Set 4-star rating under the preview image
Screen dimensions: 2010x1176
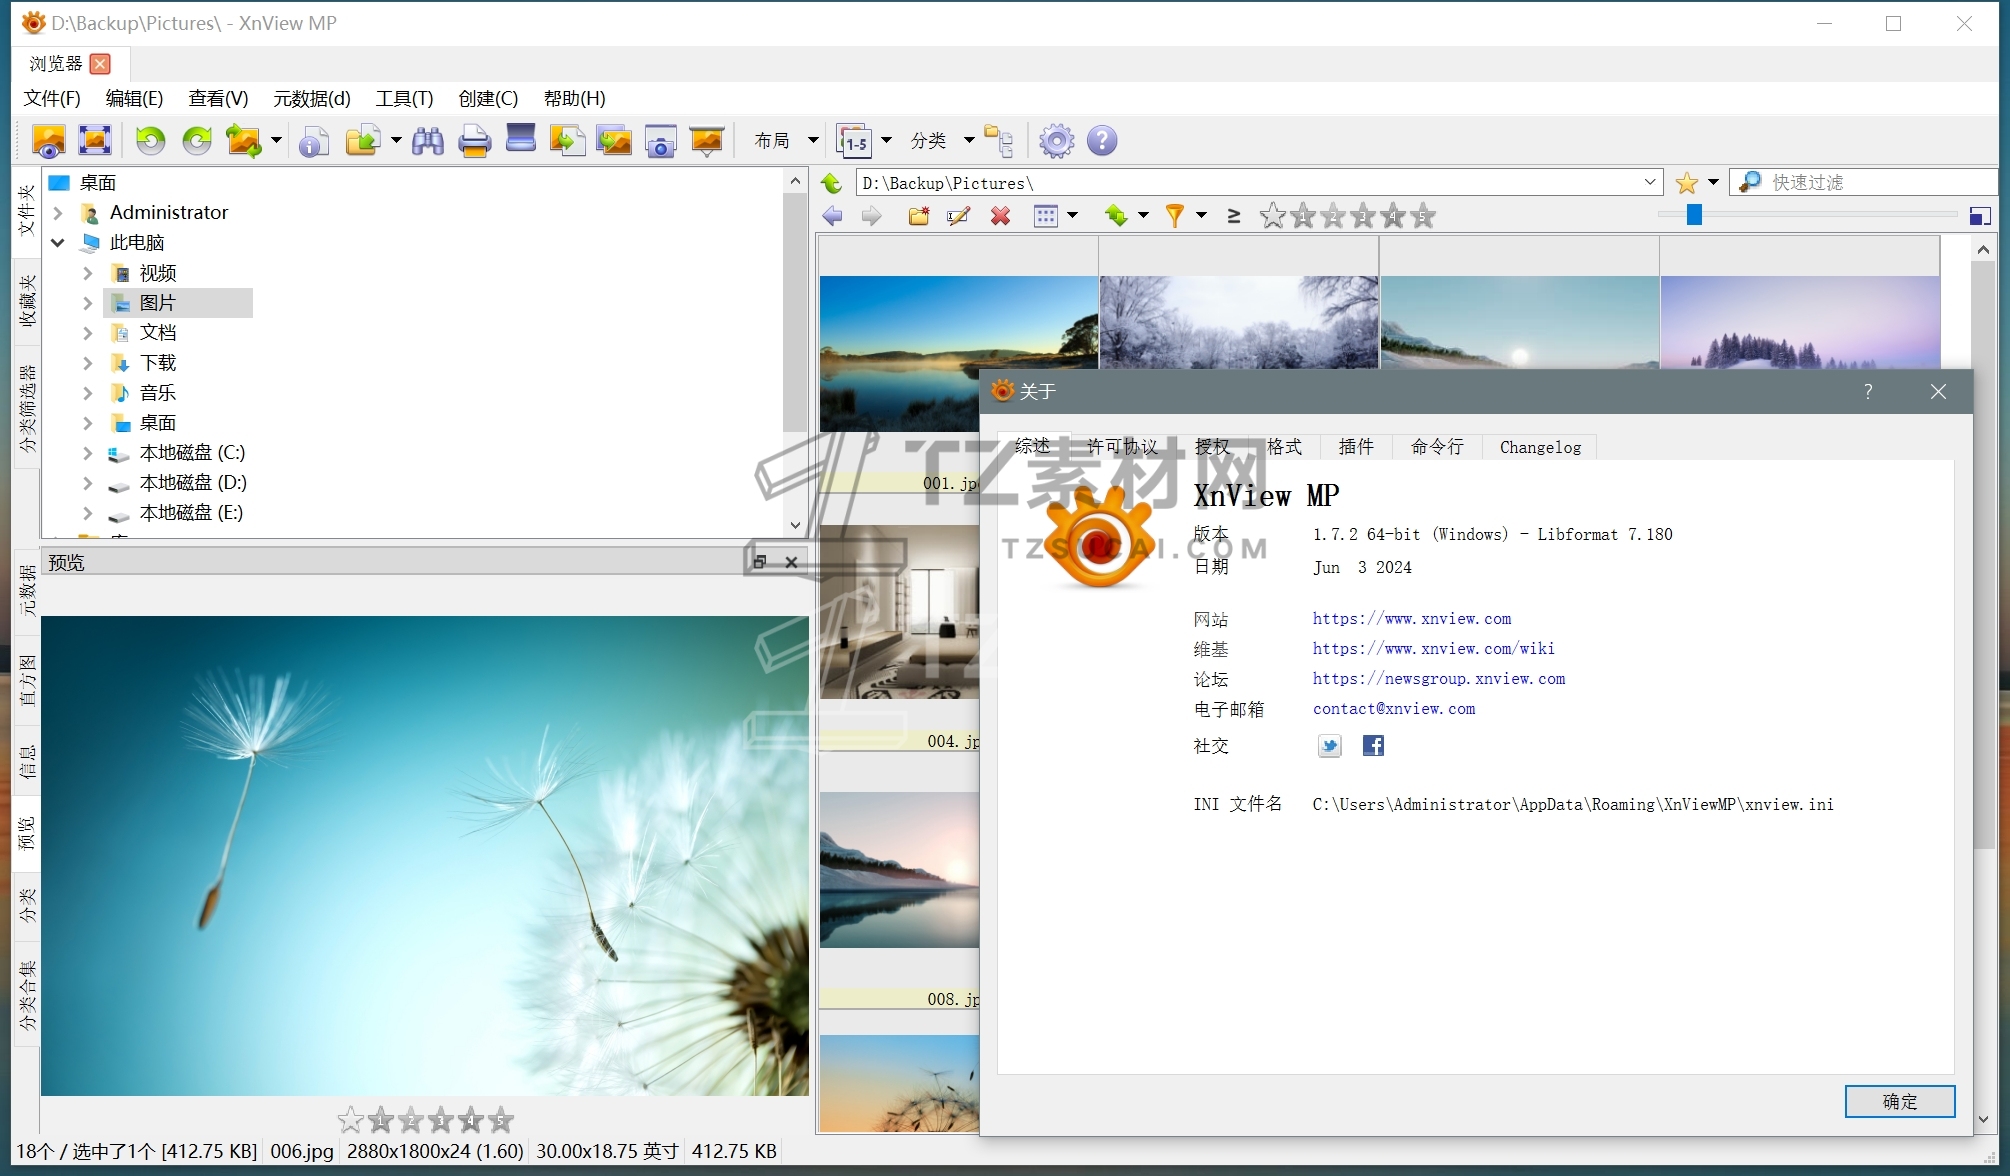(471, 1120)
